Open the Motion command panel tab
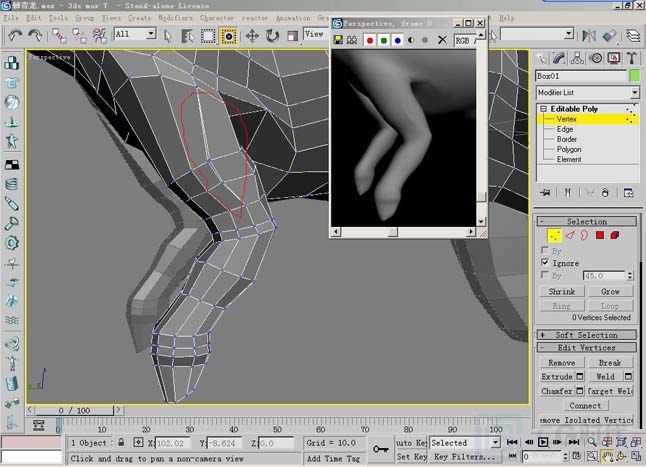 (x=596, y=58)
